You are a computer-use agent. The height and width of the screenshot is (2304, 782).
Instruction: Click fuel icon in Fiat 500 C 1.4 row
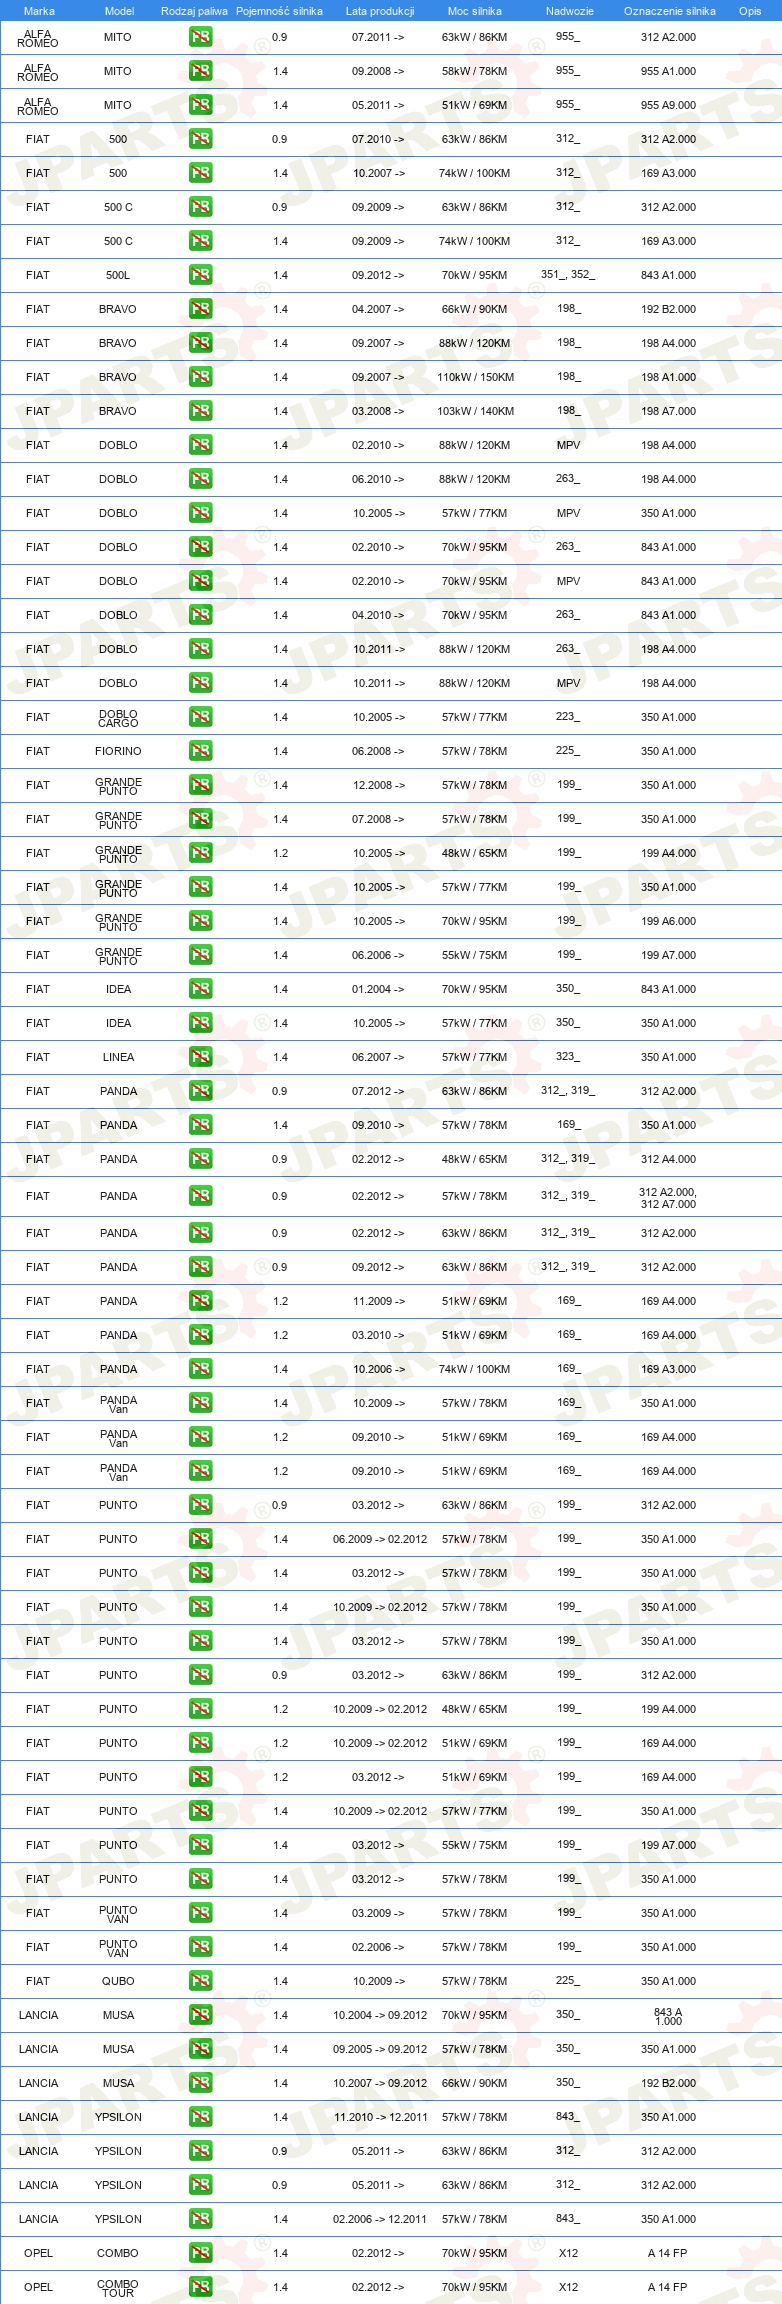(200, 241)
